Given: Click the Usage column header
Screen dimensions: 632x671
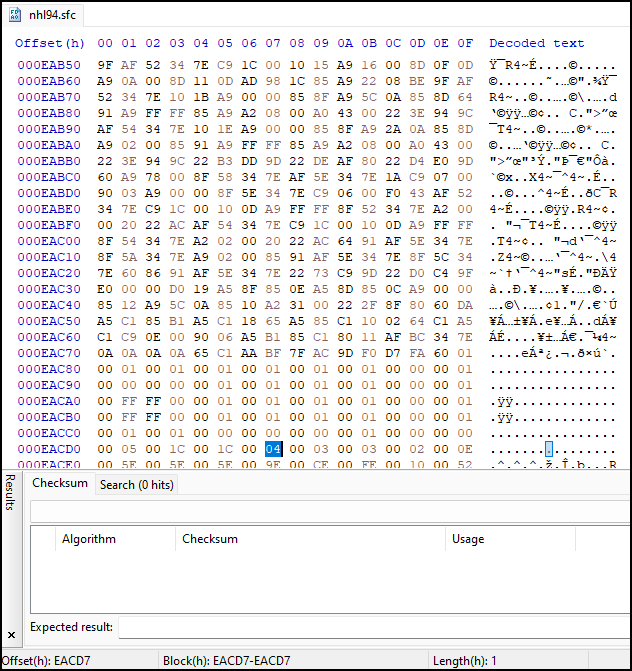Looking at the screenshot, I should coord(468,539).
